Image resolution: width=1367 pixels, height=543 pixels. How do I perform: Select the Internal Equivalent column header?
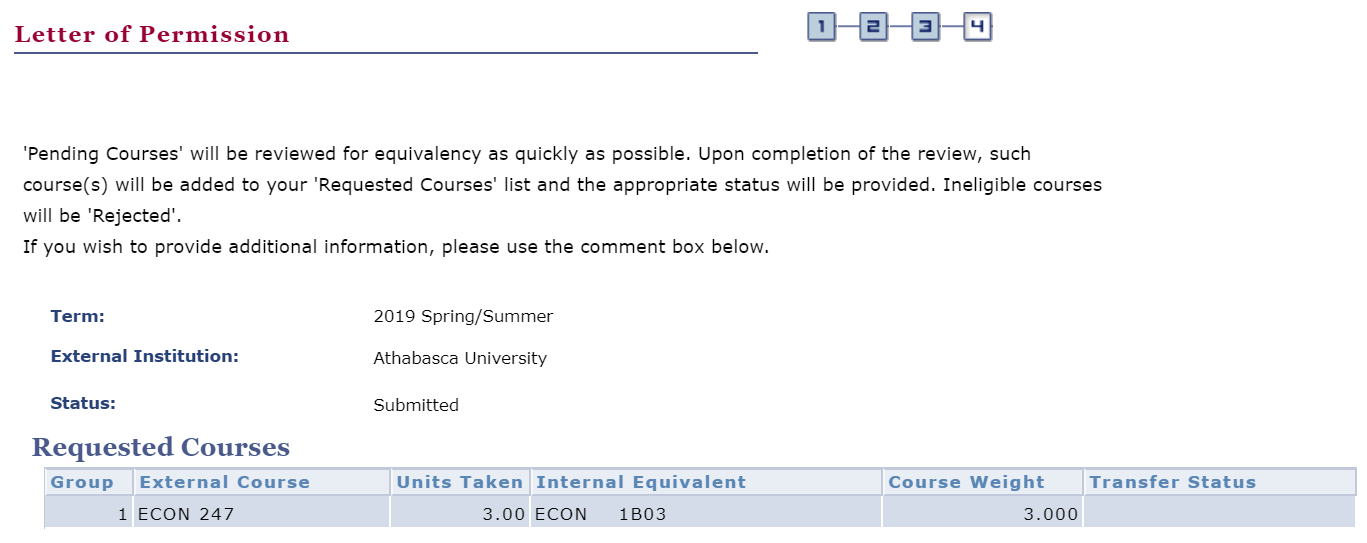click(641, 482)
